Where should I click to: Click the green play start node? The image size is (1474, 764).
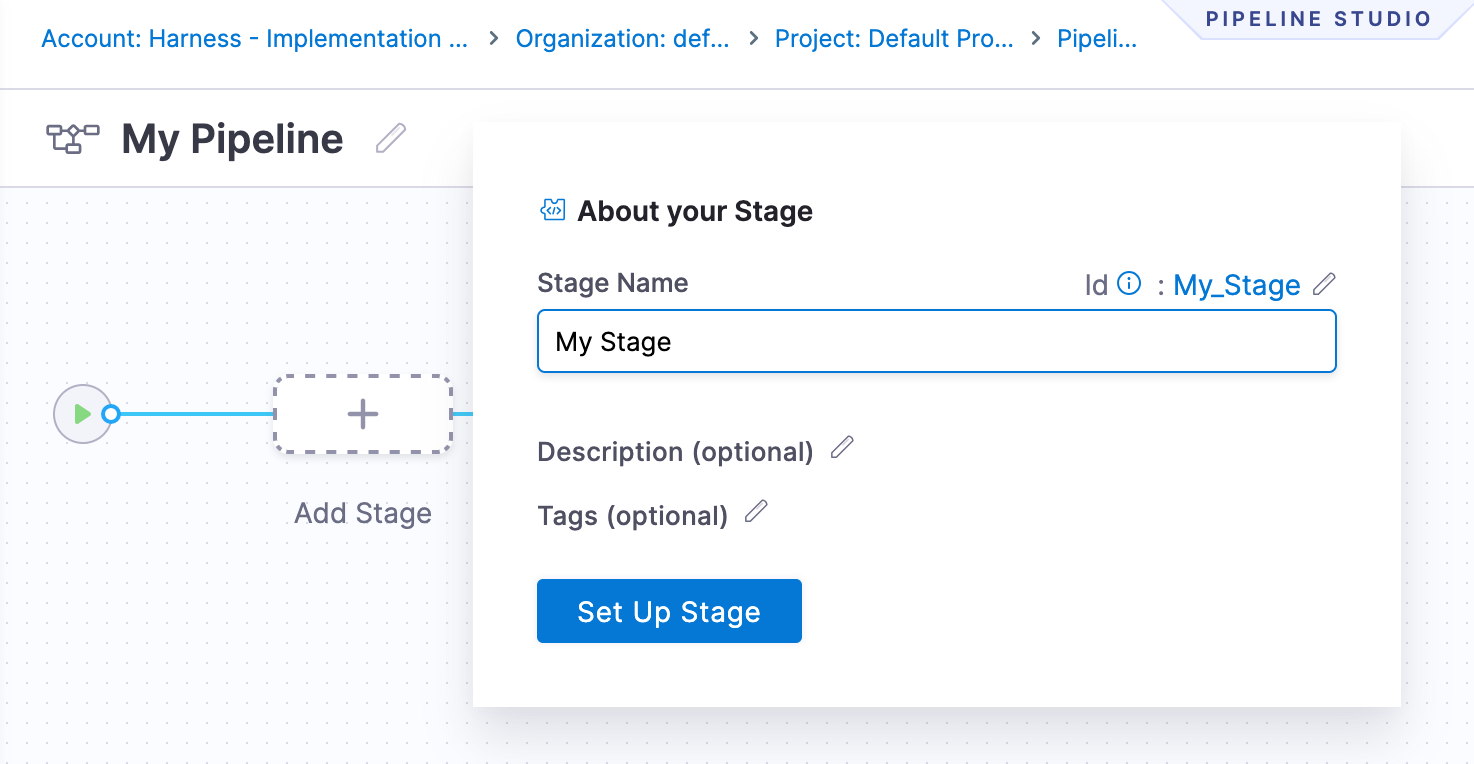pos(83,414)
